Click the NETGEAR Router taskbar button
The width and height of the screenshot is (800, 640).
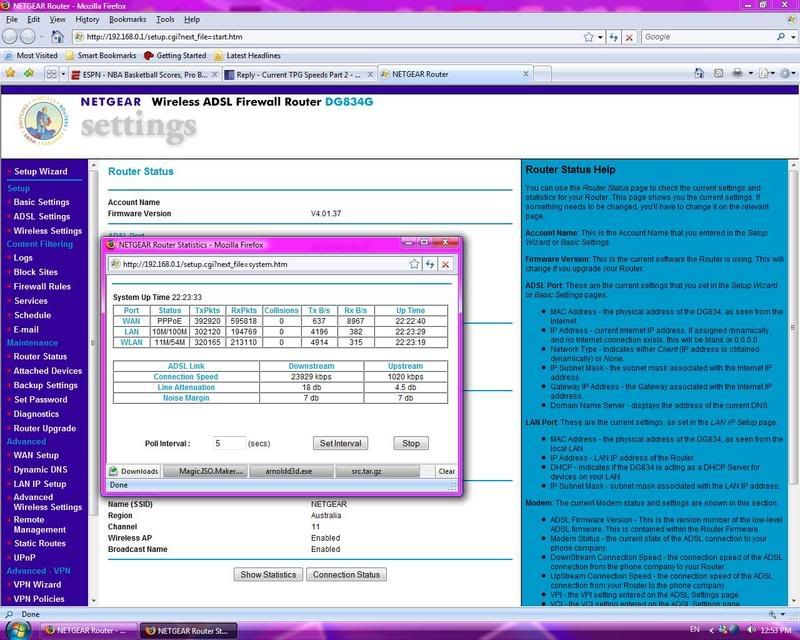(89, 631)
